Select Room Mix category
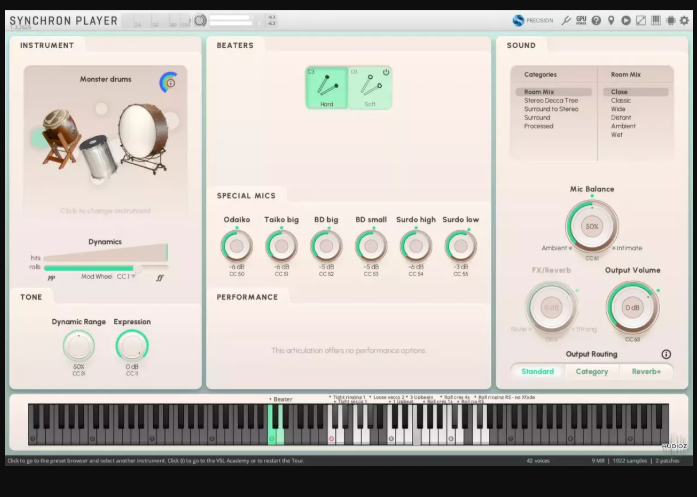The image size is (697, 497). pos(554,92)
